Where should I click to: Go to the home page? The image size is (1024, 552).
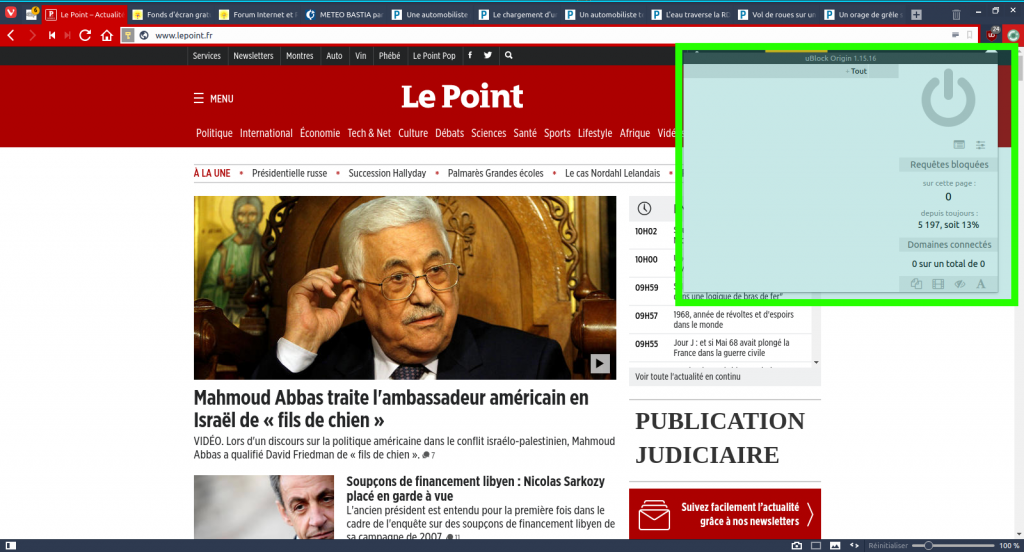point(106,35)
